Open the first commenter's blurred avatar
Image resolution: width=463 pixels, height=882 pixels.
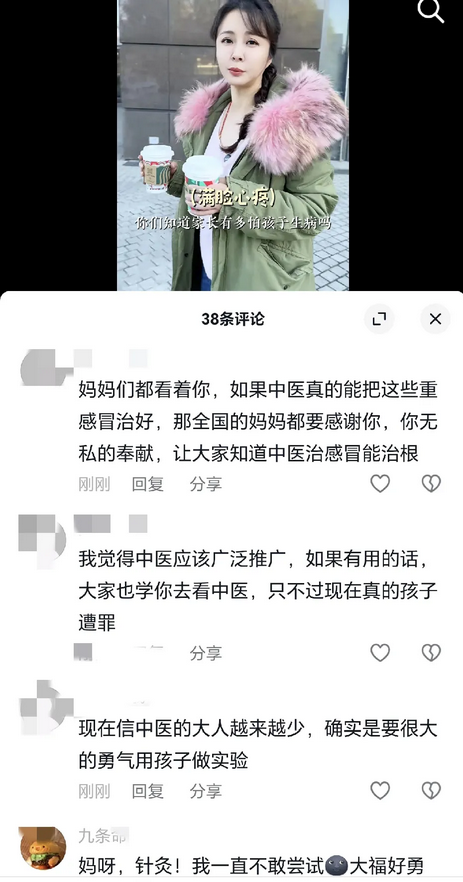coord(43,367)
